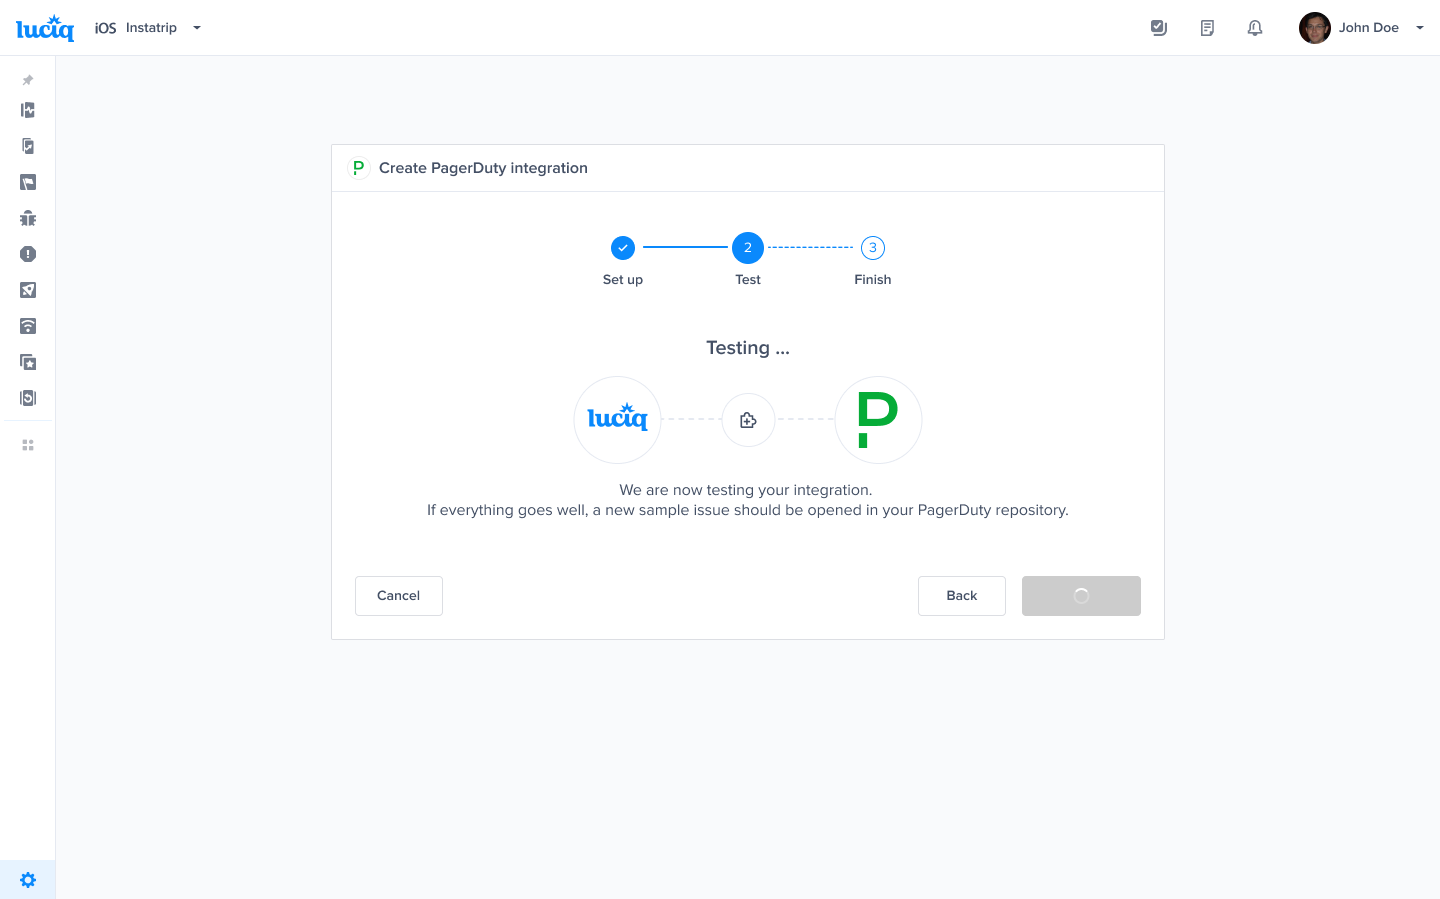1440x899 pixels.
Task: Select step 2 Test indicator
Action: coord(748,248)
